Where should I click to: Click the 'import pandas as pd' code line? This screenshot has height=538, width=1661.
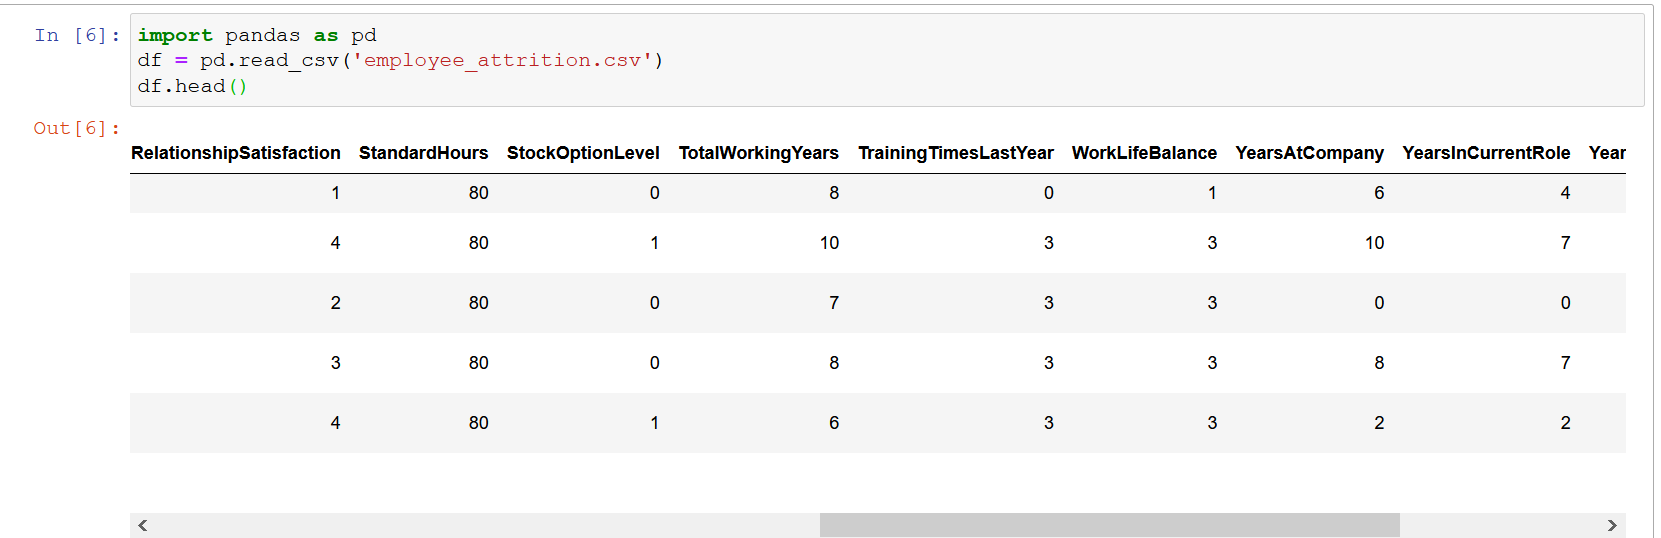[257, 35]
